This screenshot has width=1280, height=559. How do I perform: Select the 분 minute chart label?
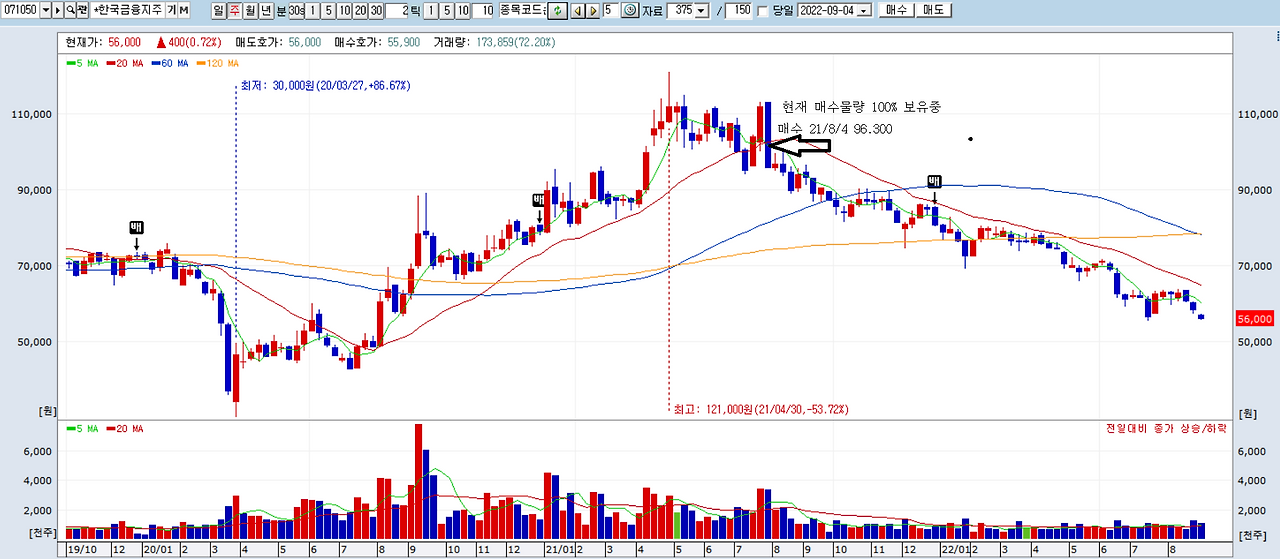tap(281, 10)
